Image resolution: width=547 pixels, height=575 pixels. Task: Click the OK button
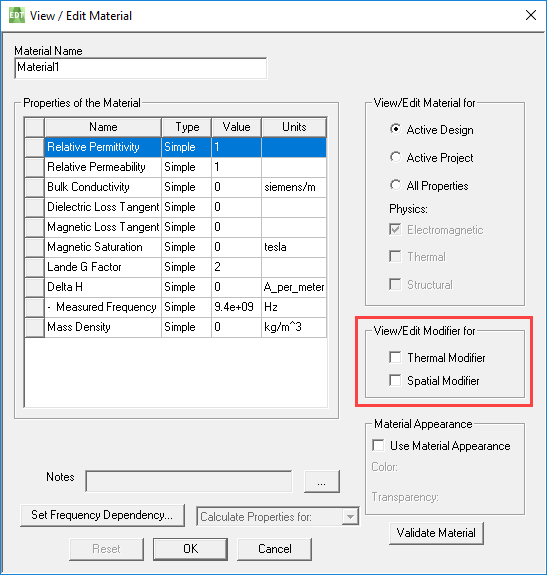click(190, 549)
